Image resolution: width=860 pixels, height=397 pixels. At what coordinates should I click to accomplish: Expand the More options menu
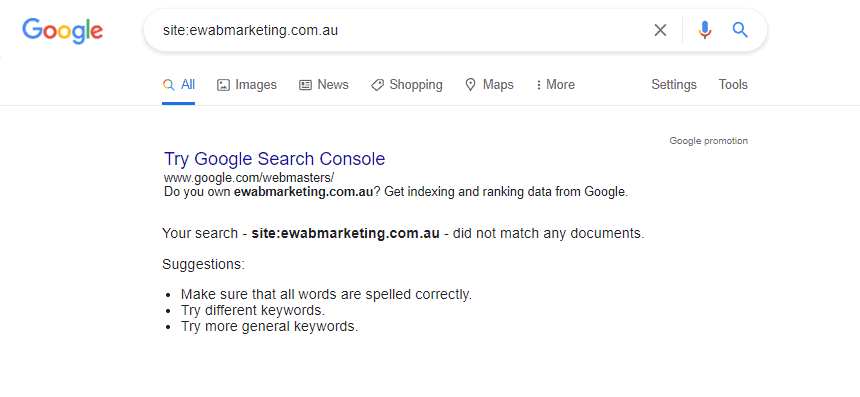click(555, 85)
